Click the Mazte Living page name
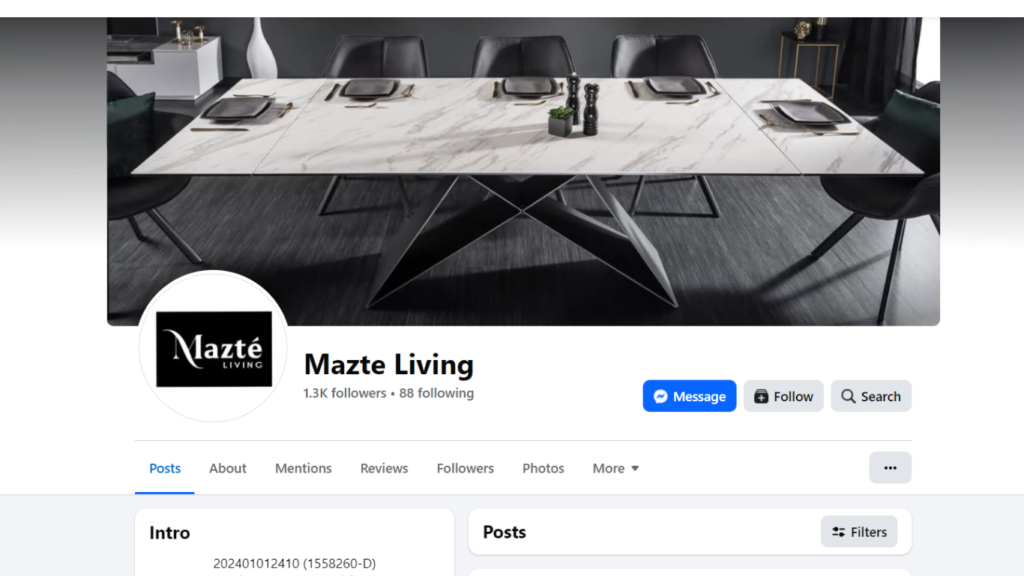 coord(389,364)
